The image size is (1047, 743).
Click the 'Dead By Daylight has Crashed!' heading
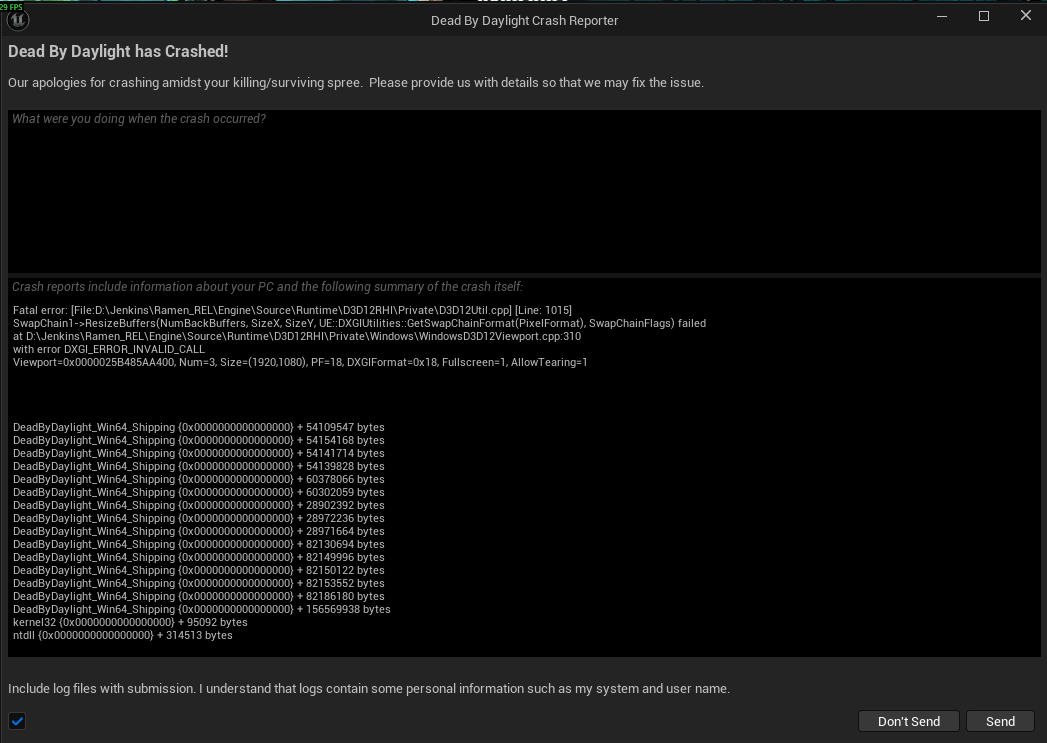point(118,51)
